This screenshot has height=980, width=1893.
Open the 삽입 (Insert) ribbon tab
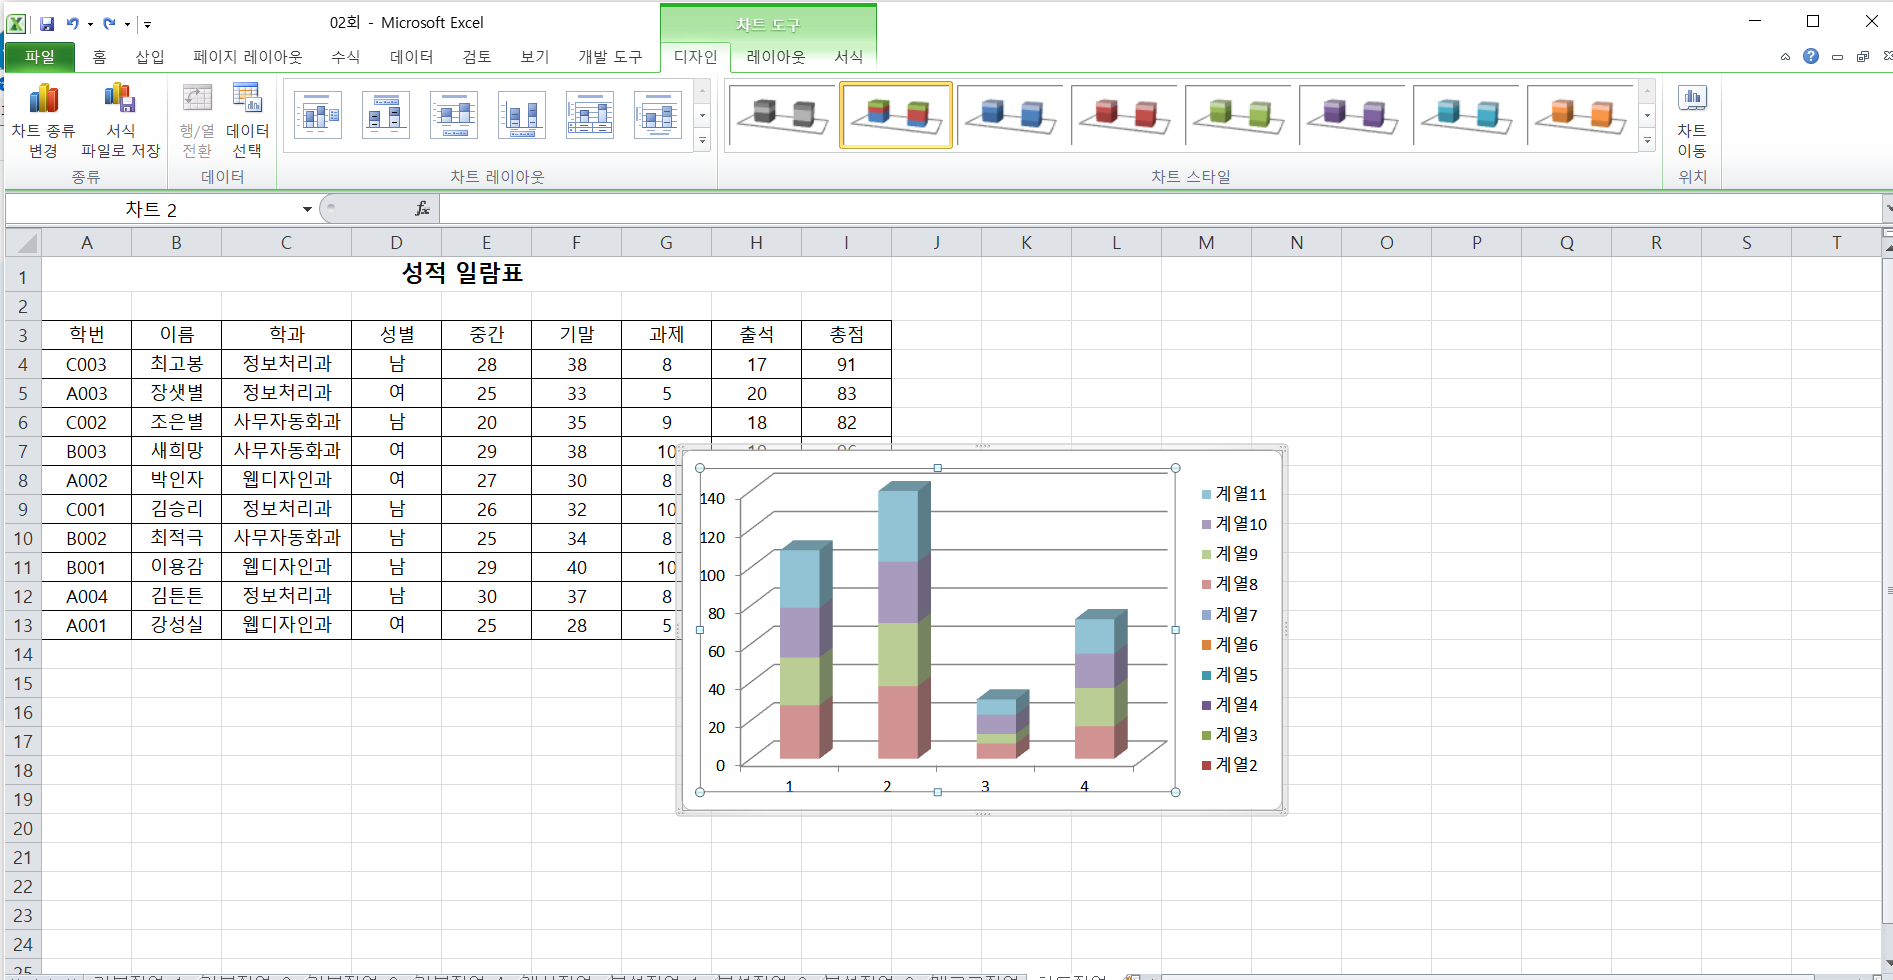click(150, 57)
